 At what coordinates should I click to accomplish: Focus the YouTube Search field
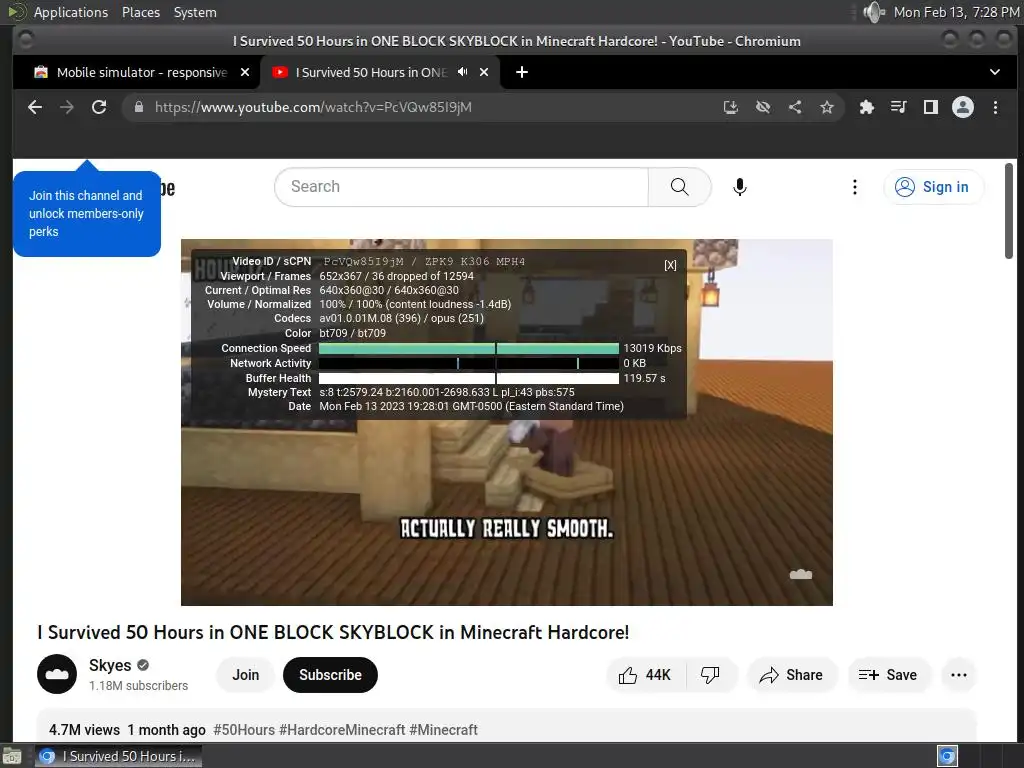(x=462, y=187)
